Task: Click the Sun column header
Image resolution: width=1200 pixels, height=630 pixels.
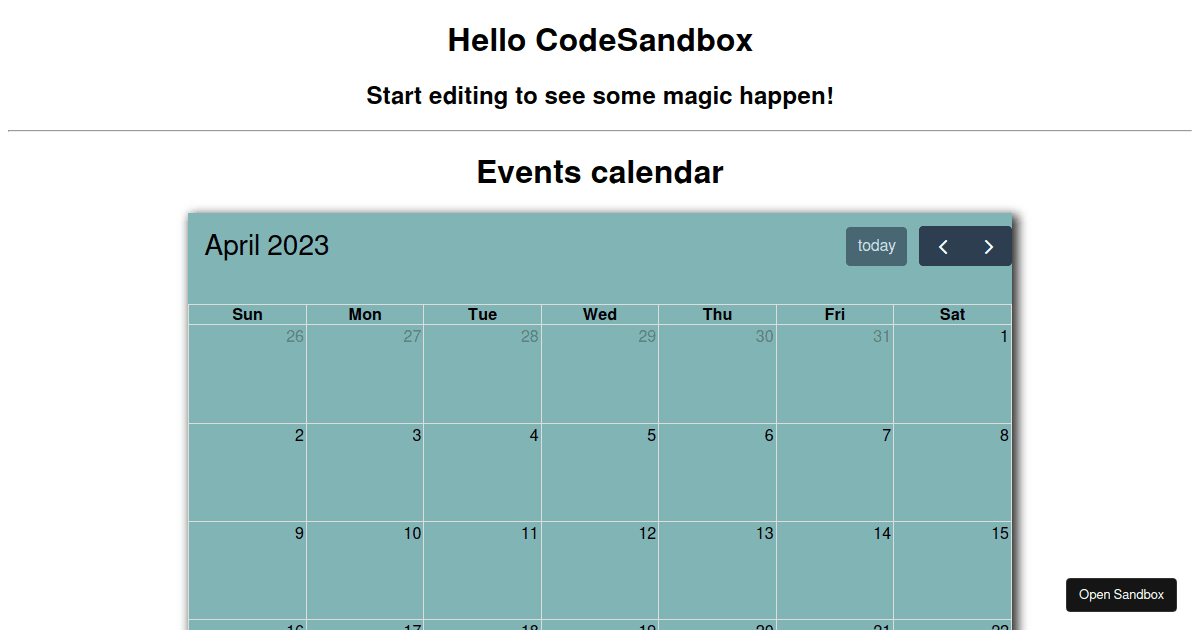Action: tap(247, 314)
